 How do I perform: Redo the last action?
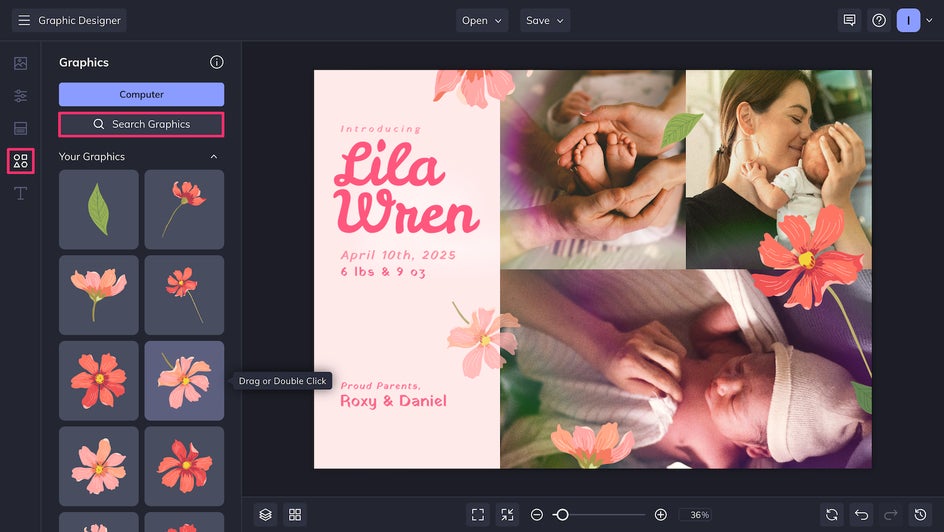pos(890,515)
